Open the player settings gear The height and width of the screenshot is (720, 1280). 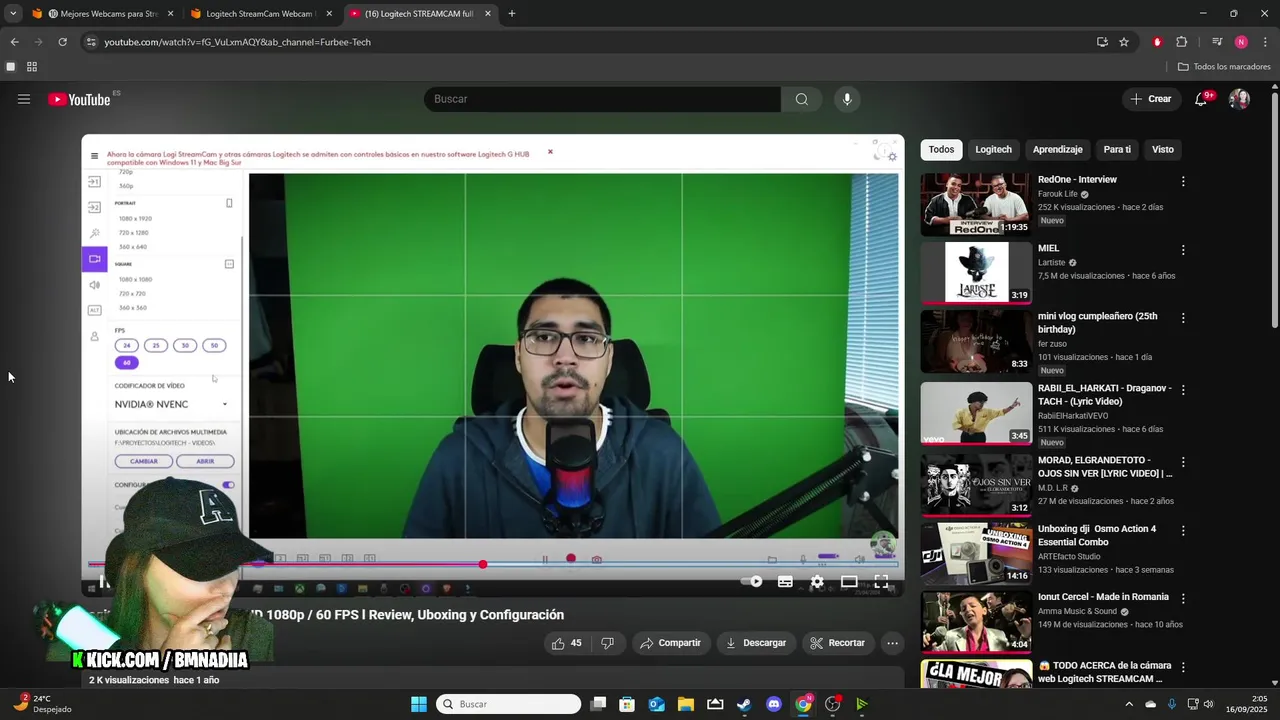coord(817,581)
